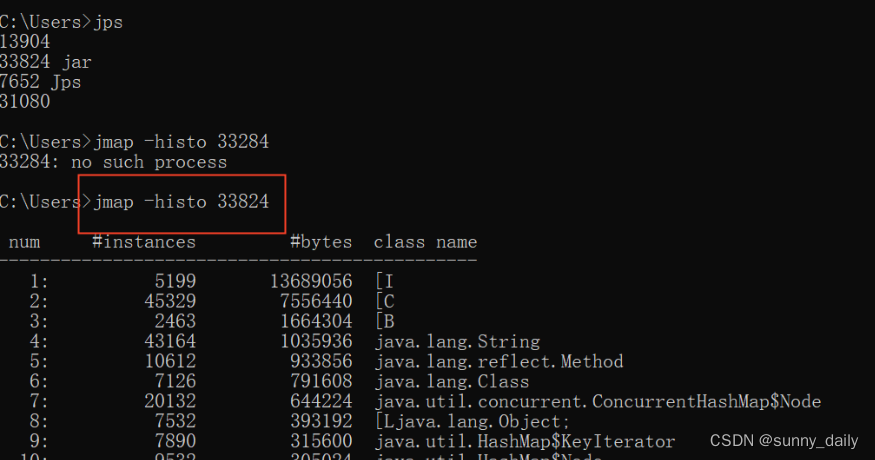Select bytes value 315600

click(321, 442)
